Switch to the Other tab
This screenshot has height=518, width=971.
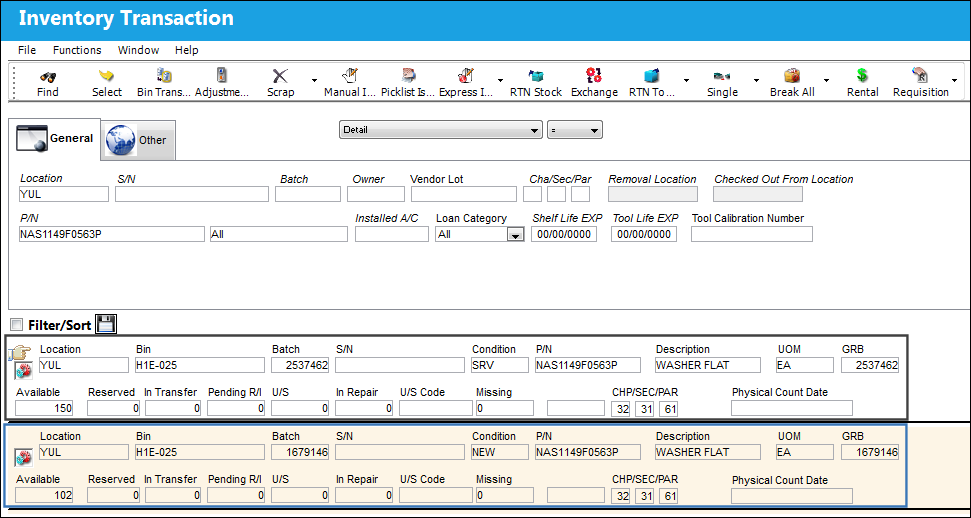click(137, 140)
